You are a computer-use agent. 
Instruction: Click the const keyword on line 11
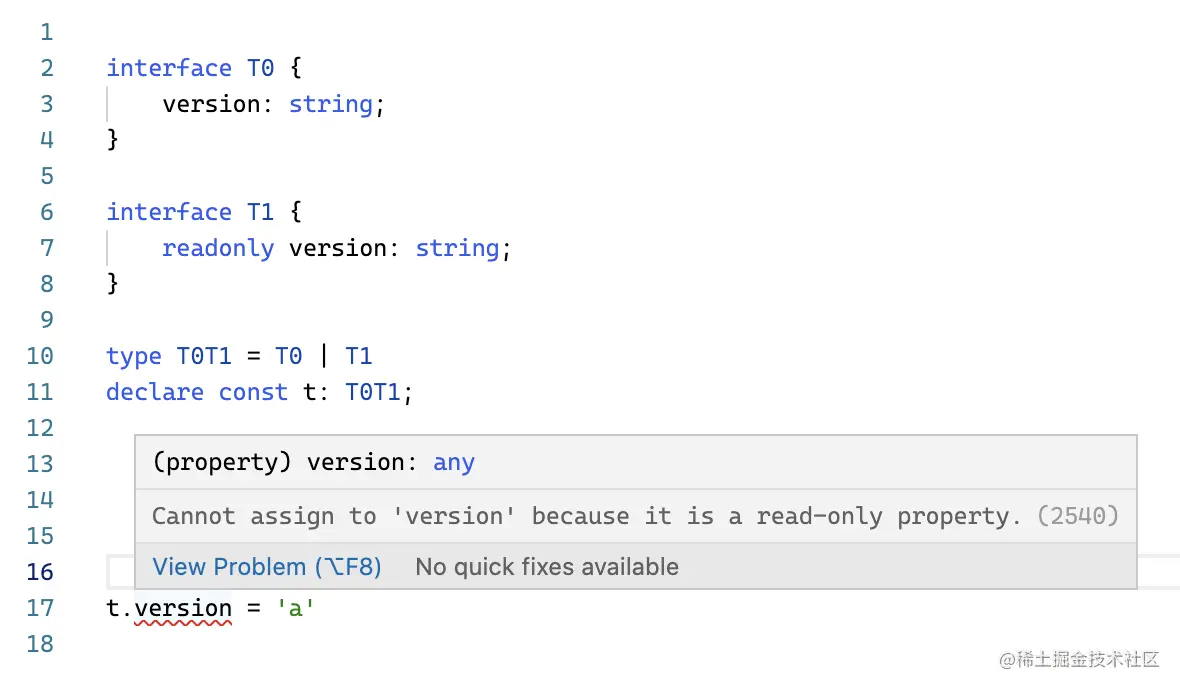point(254,392)
